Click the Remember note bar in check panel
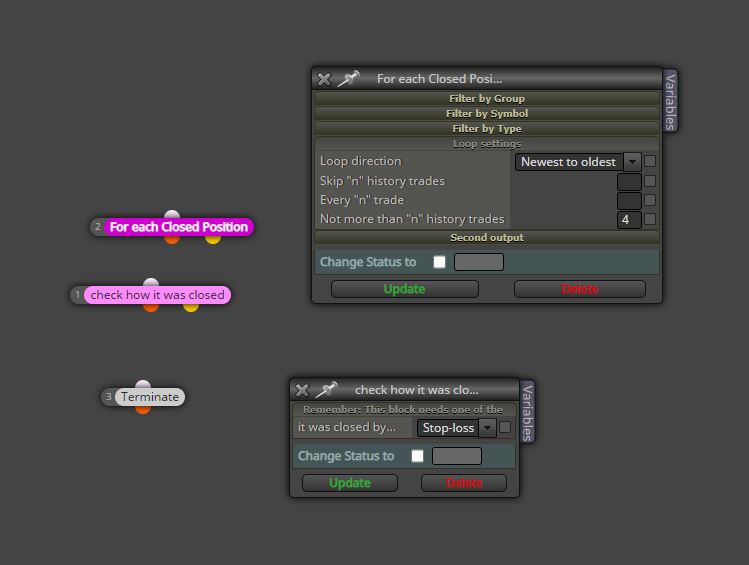Screen dimensions: 749x565 point(403,409)
